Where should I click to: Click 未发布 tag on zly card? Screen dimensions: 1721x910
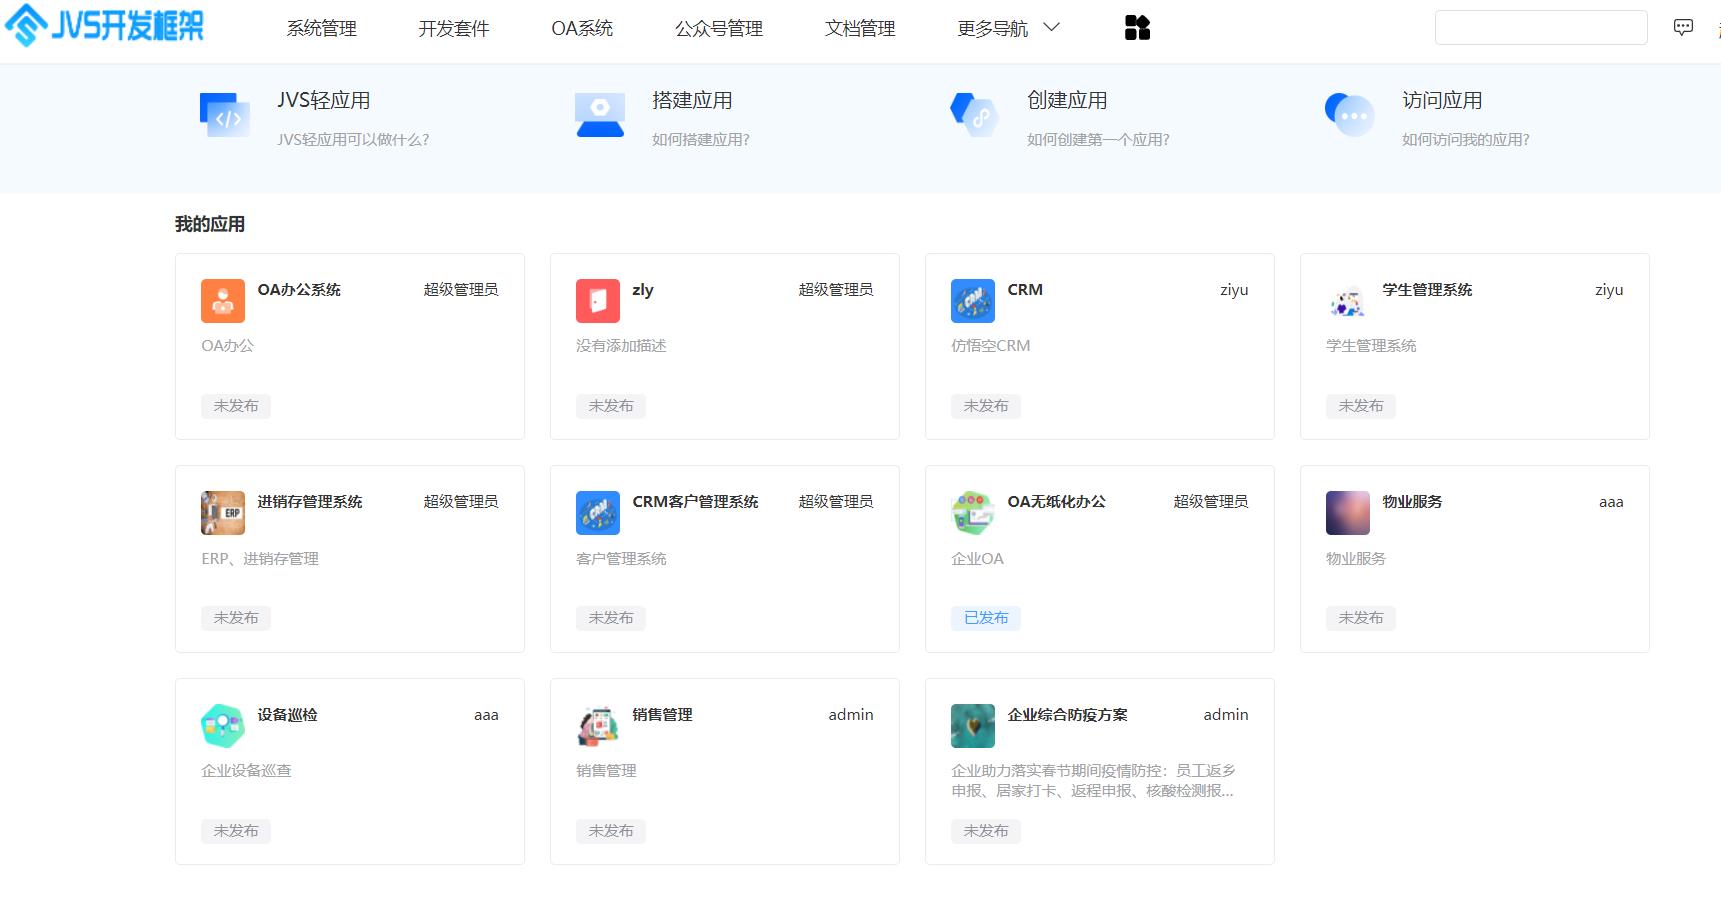[611, 406]
